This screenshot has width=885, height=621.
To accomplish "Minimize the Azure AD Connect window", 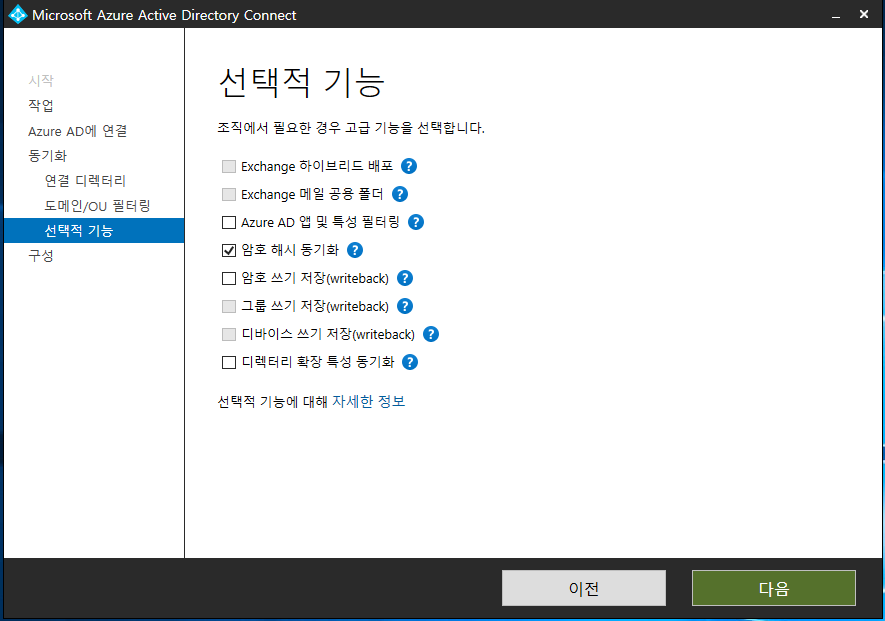I will pyautogui.click(x=836, y=15).
